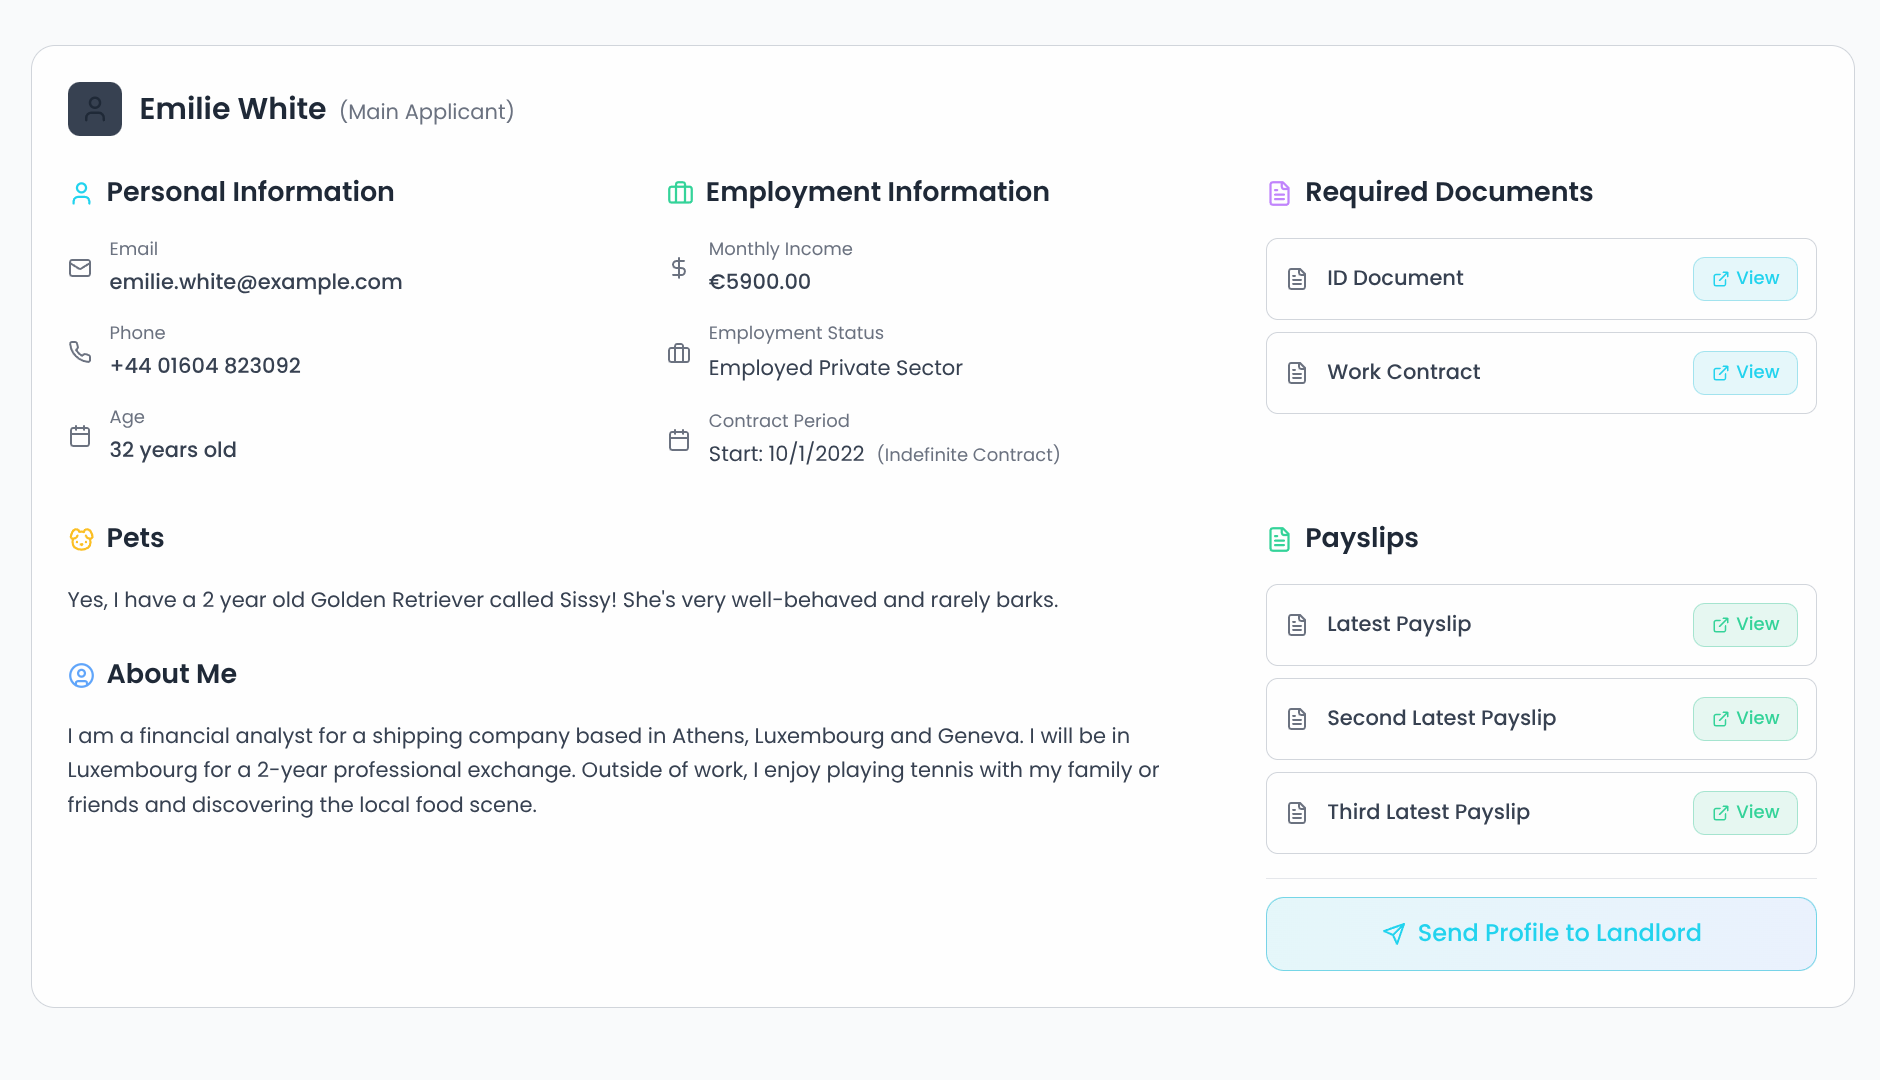View the Second Latest Payslip
The width and height of the screenshot is (1880, 1080).
pos(1745,718)
